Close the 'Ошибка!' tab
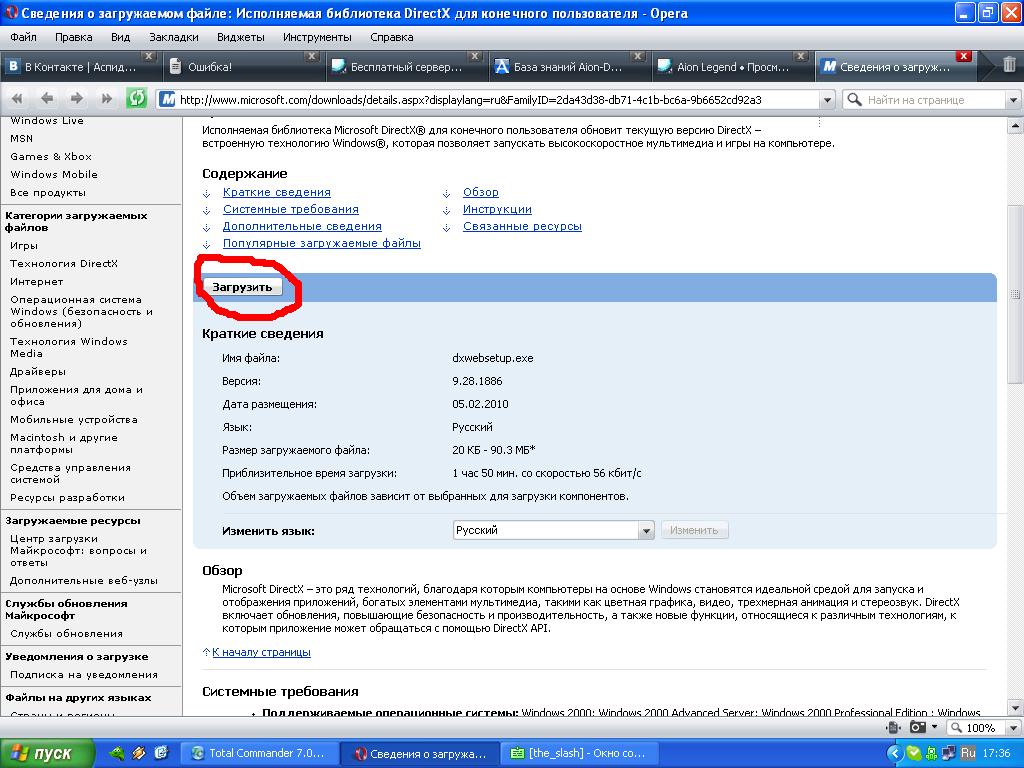Viewport: 1024px width, 768px height. 312,56
